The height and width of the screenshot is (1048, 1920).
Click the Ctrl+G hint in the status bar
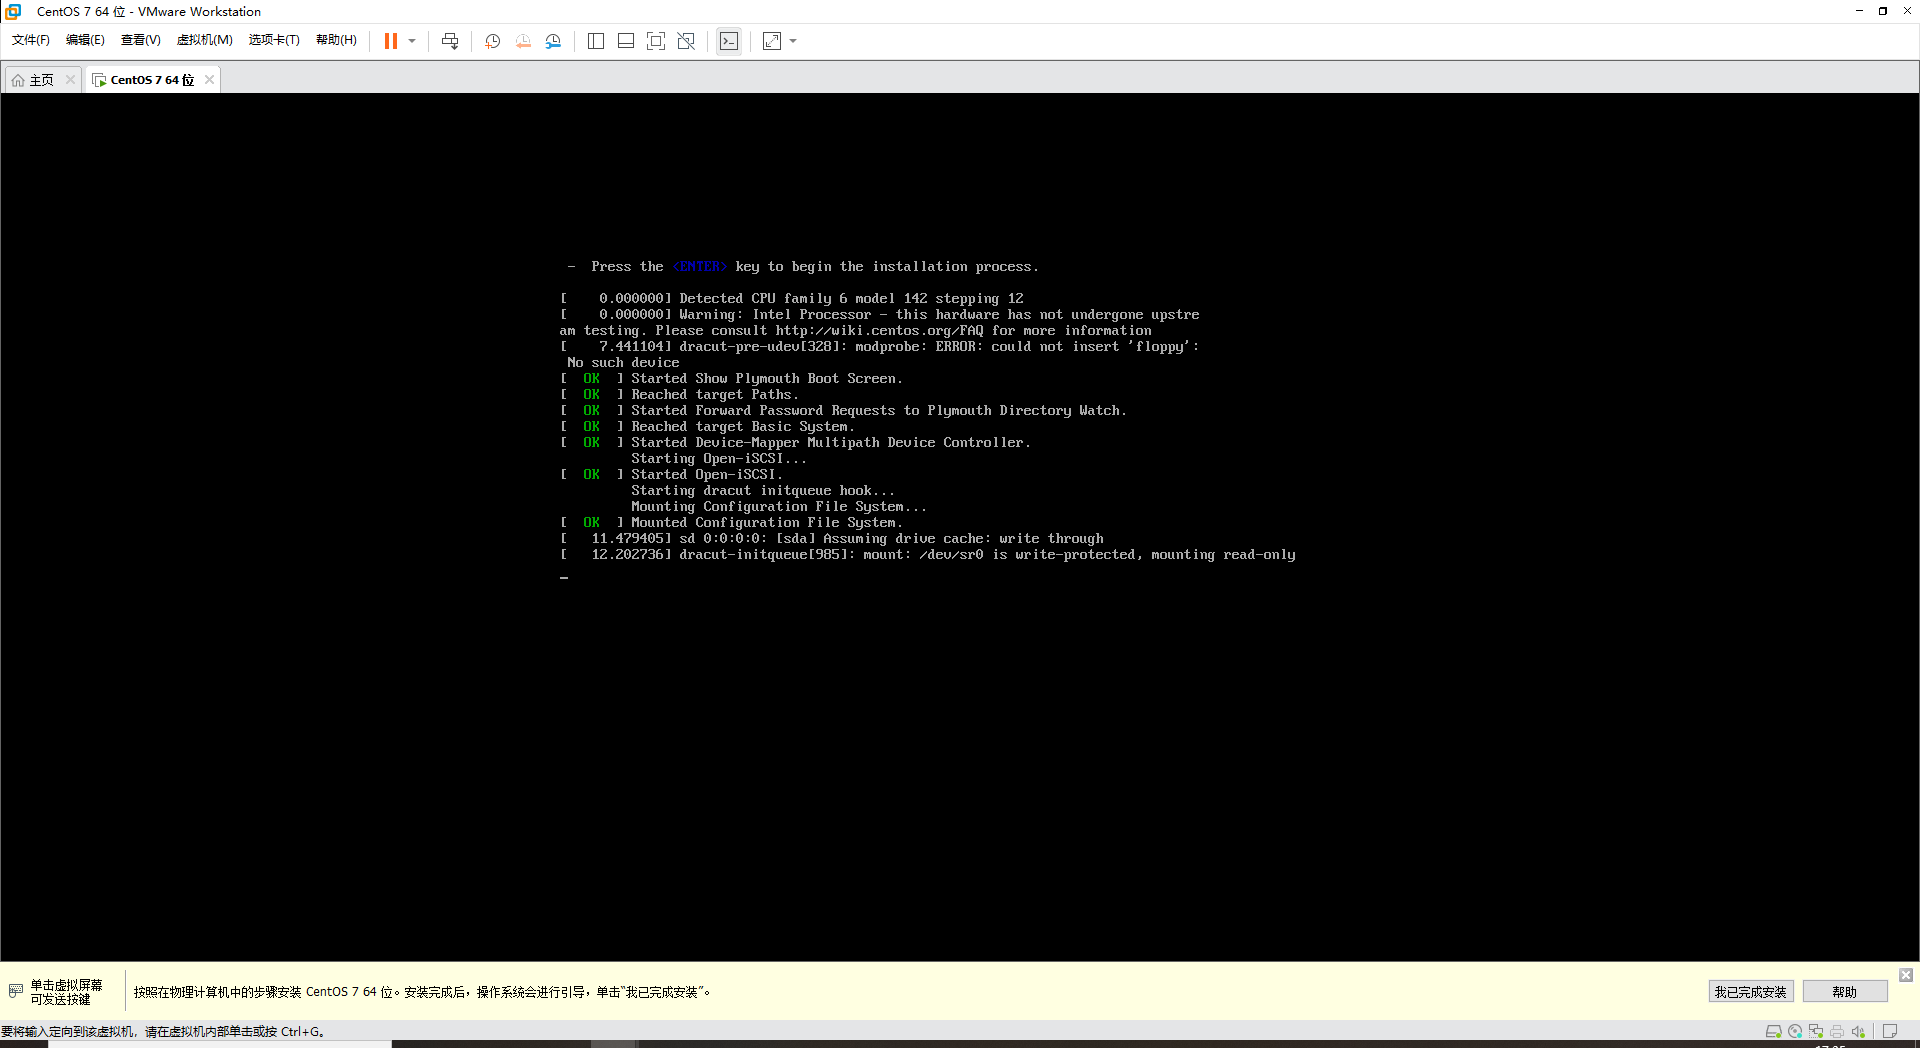click(x=301, y=1032)
